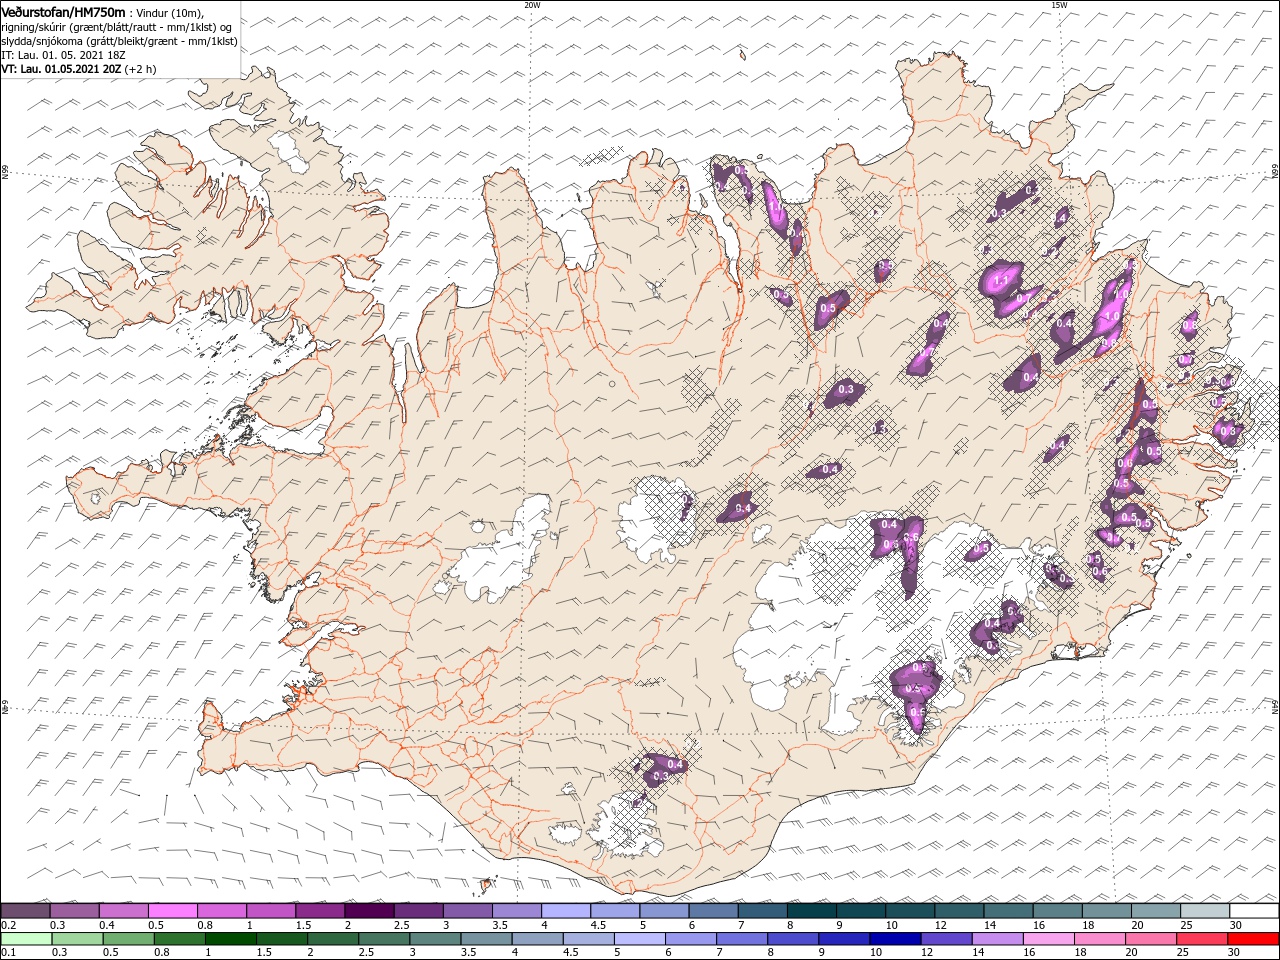Click the 0.1 value under the rain scale
Viewport: 1280px width, 960px height.
coord(8,953)
